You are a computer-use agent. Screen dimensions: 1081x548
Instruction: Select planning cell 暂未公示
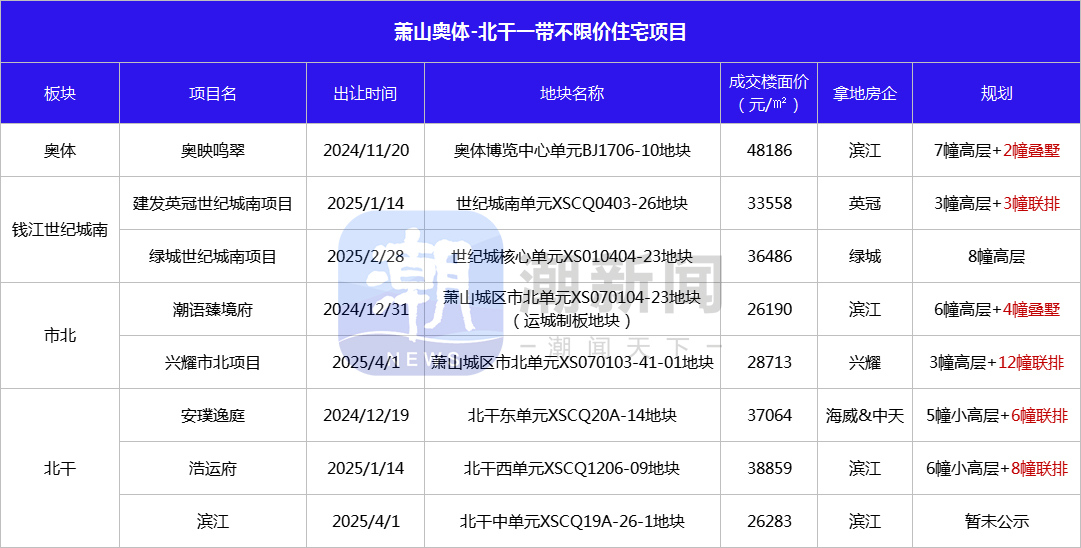point(996,522)
